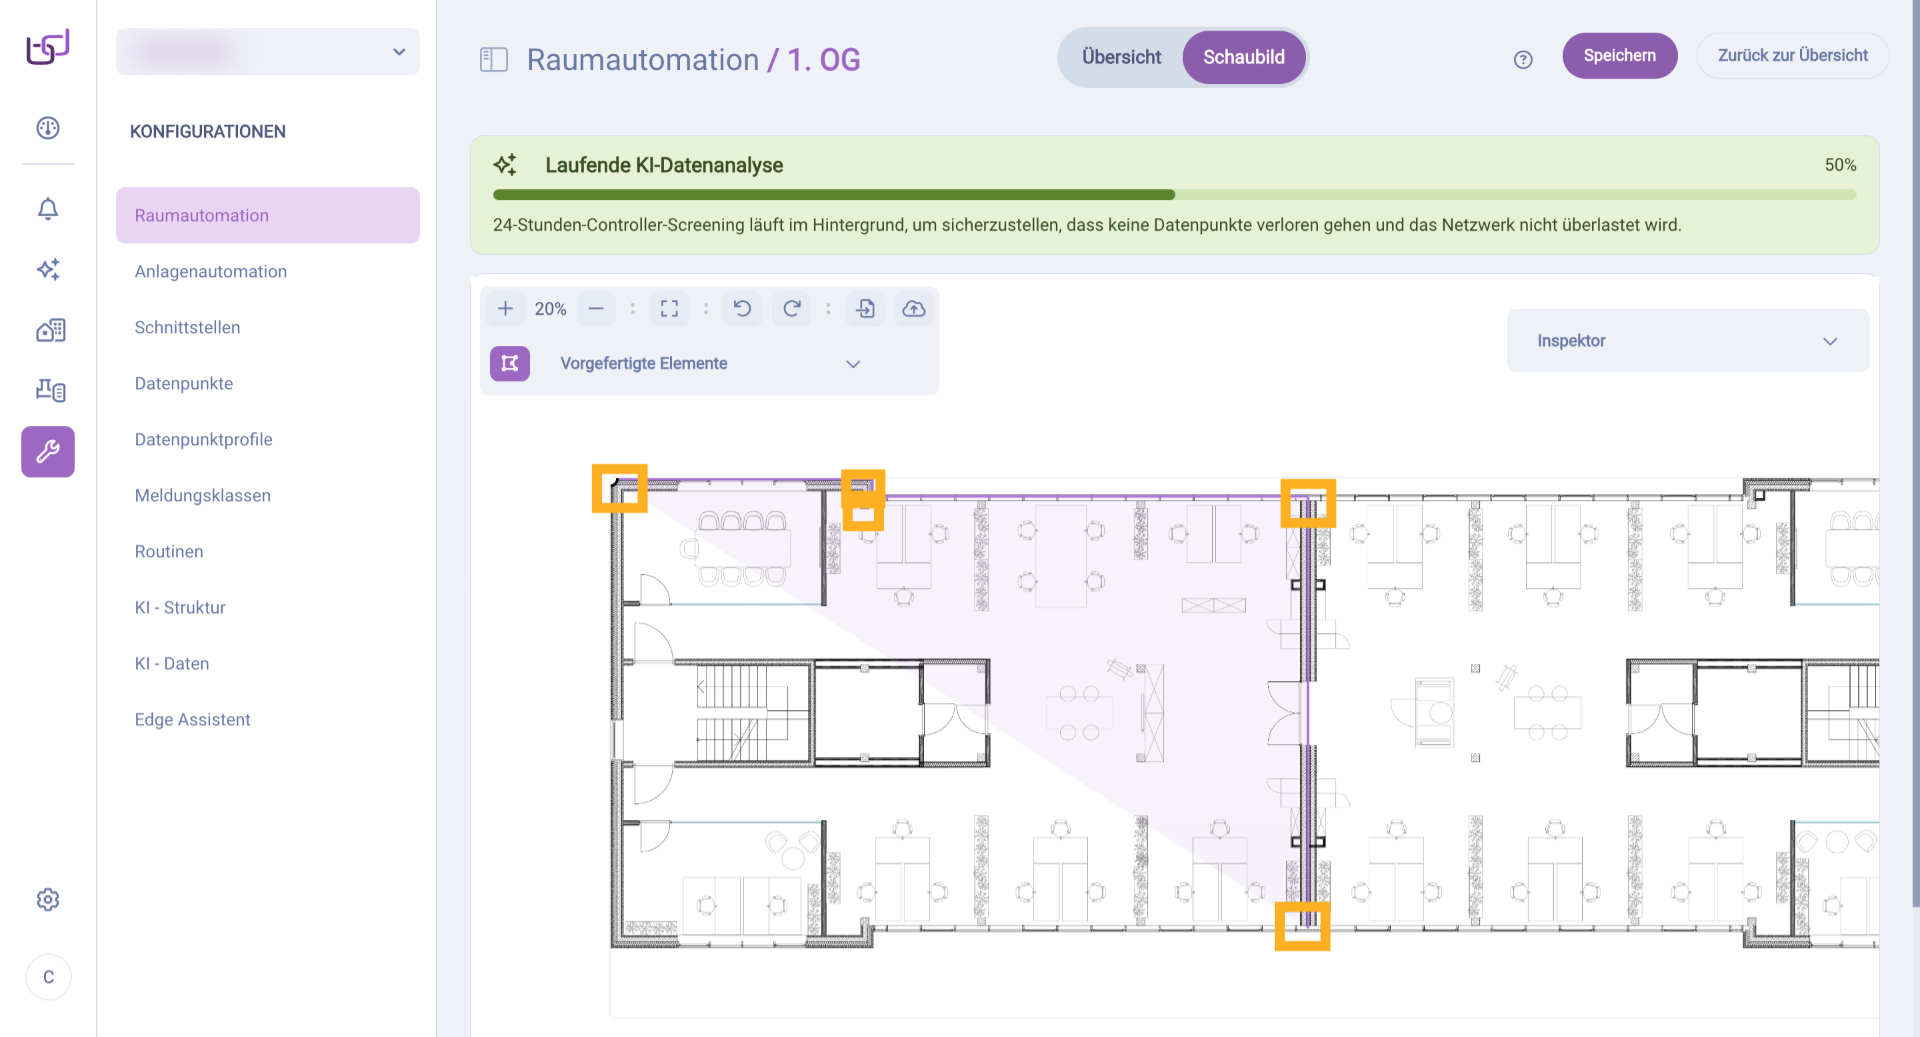Click Zurück zur Übersicht button
1920x1037 pixels.
point(1792,56)
